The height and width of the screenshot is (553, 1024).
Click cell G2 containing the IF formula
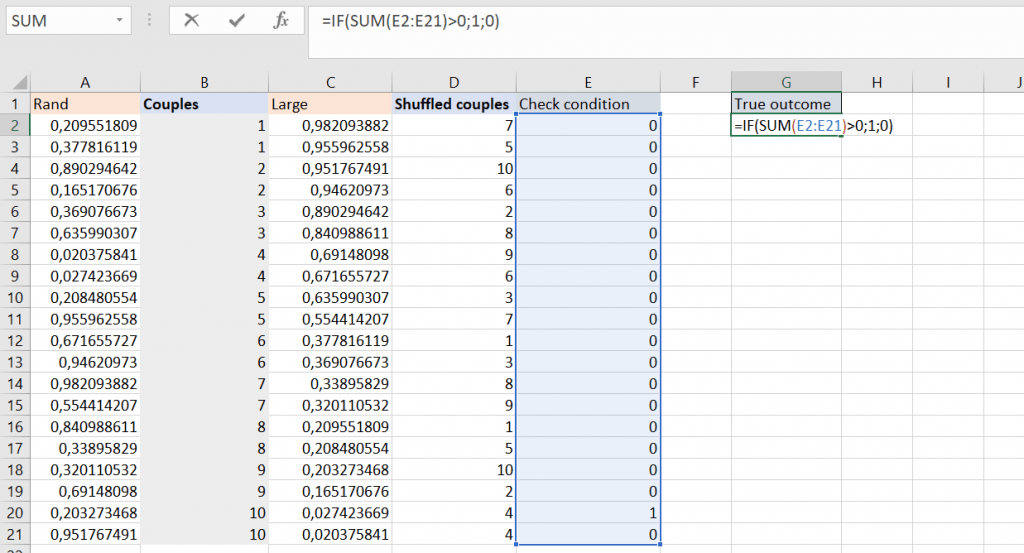click(x=786, y=126)
